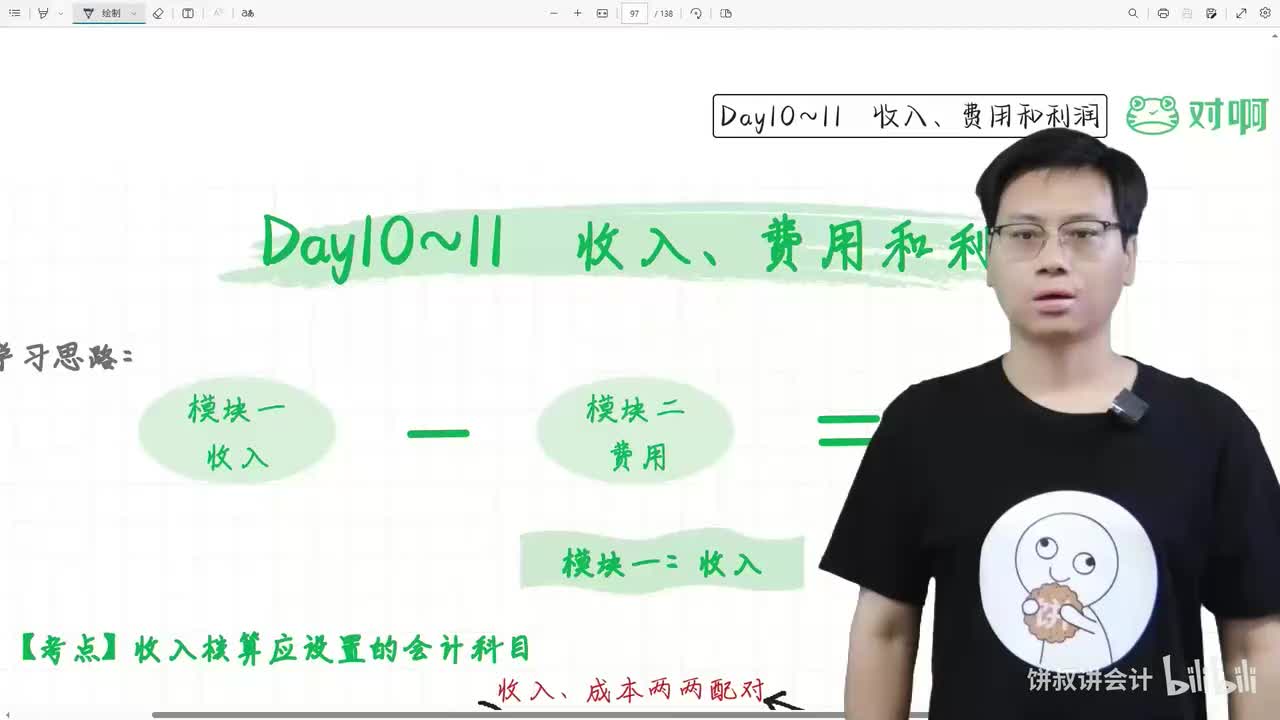Image resolution: width=1280 pixels, height=720 pixels.
Task: Click the 【考点】收入核算应设置的会计科目 line
Action: coord(275,649)
